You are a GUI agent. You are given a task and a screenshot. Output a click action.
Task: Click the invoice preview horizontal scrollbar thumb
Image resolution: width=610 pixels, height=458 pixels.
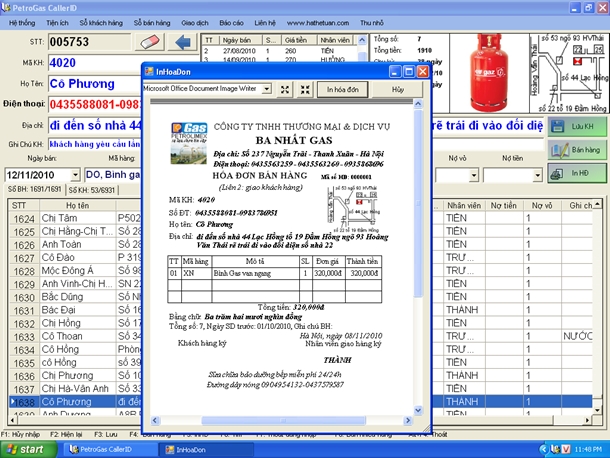284,420
